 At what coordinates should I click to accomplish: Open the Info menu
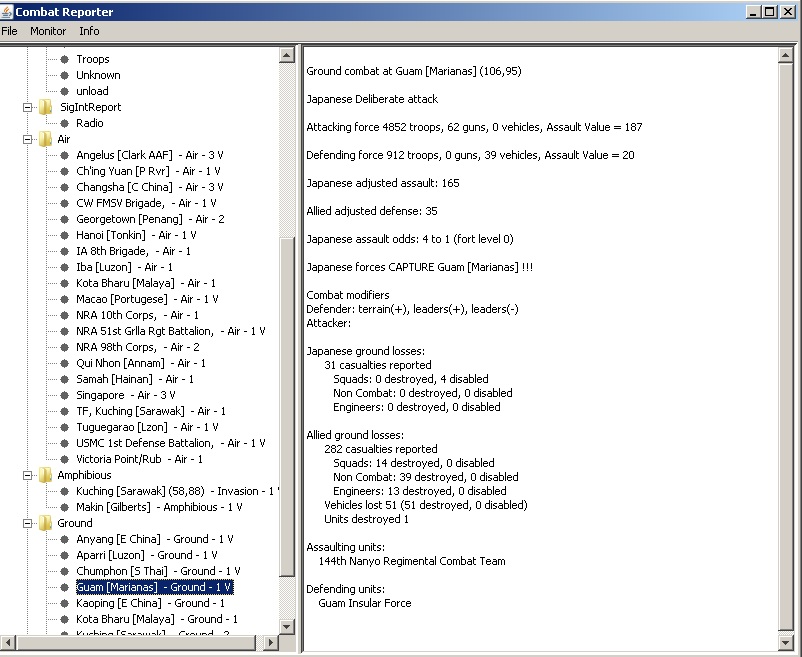(89, 31)
